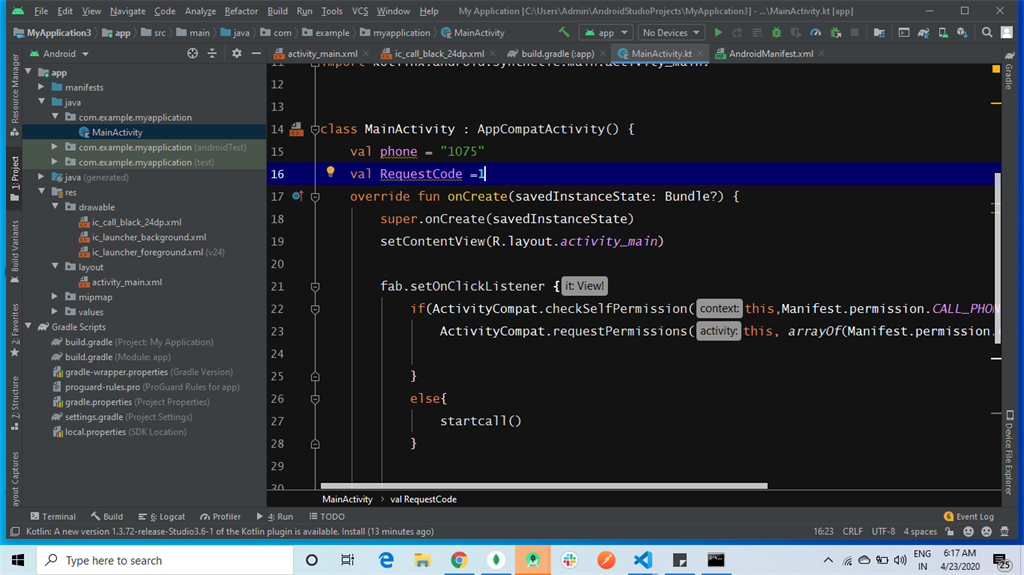Click the horizontal editor scrollbar
The width and height of the screenshot is (1024, 575).
[x=544, y=485]
